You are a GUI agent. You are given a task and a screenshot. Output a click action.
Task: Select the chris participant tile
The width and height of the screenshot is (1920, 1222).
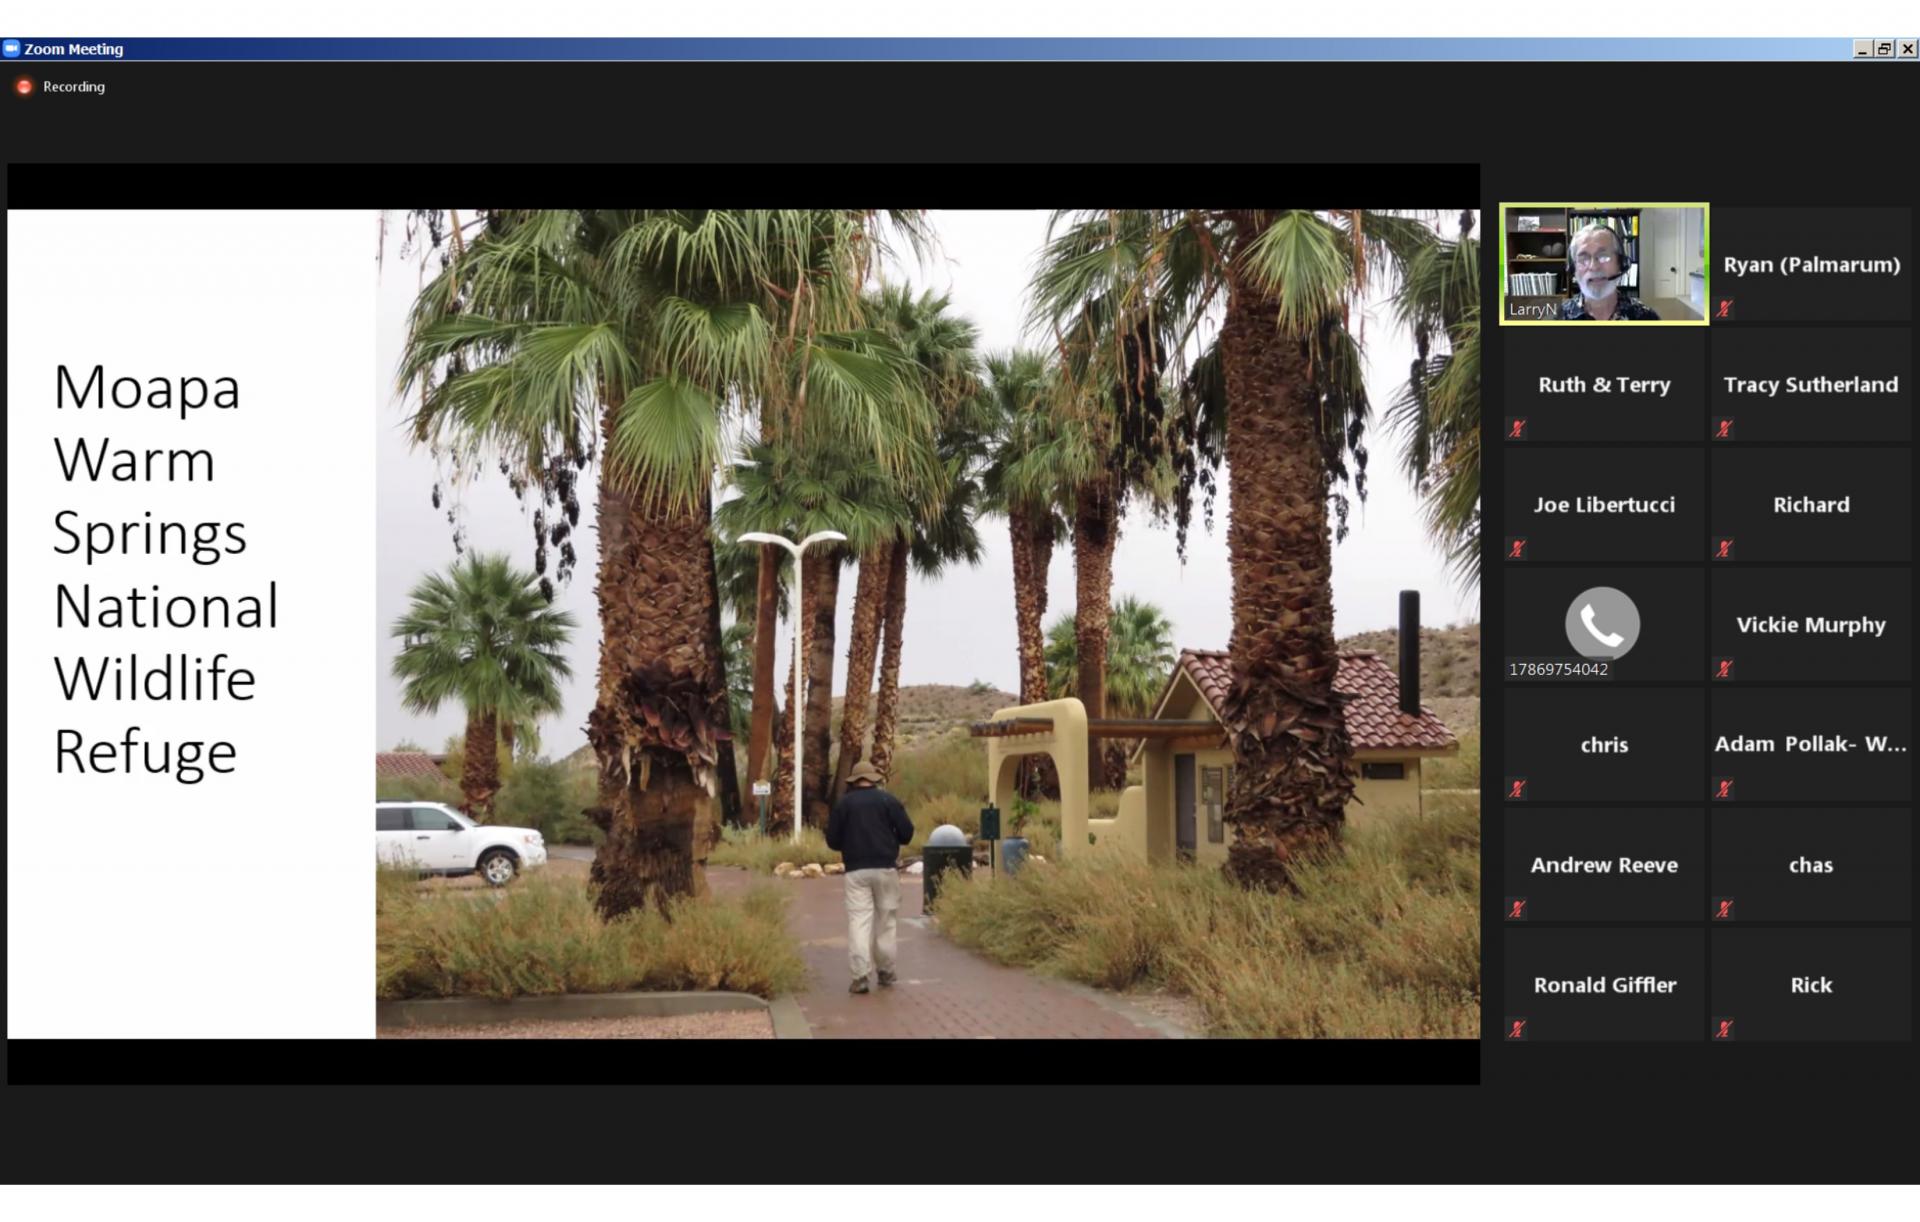[1603, 744]
